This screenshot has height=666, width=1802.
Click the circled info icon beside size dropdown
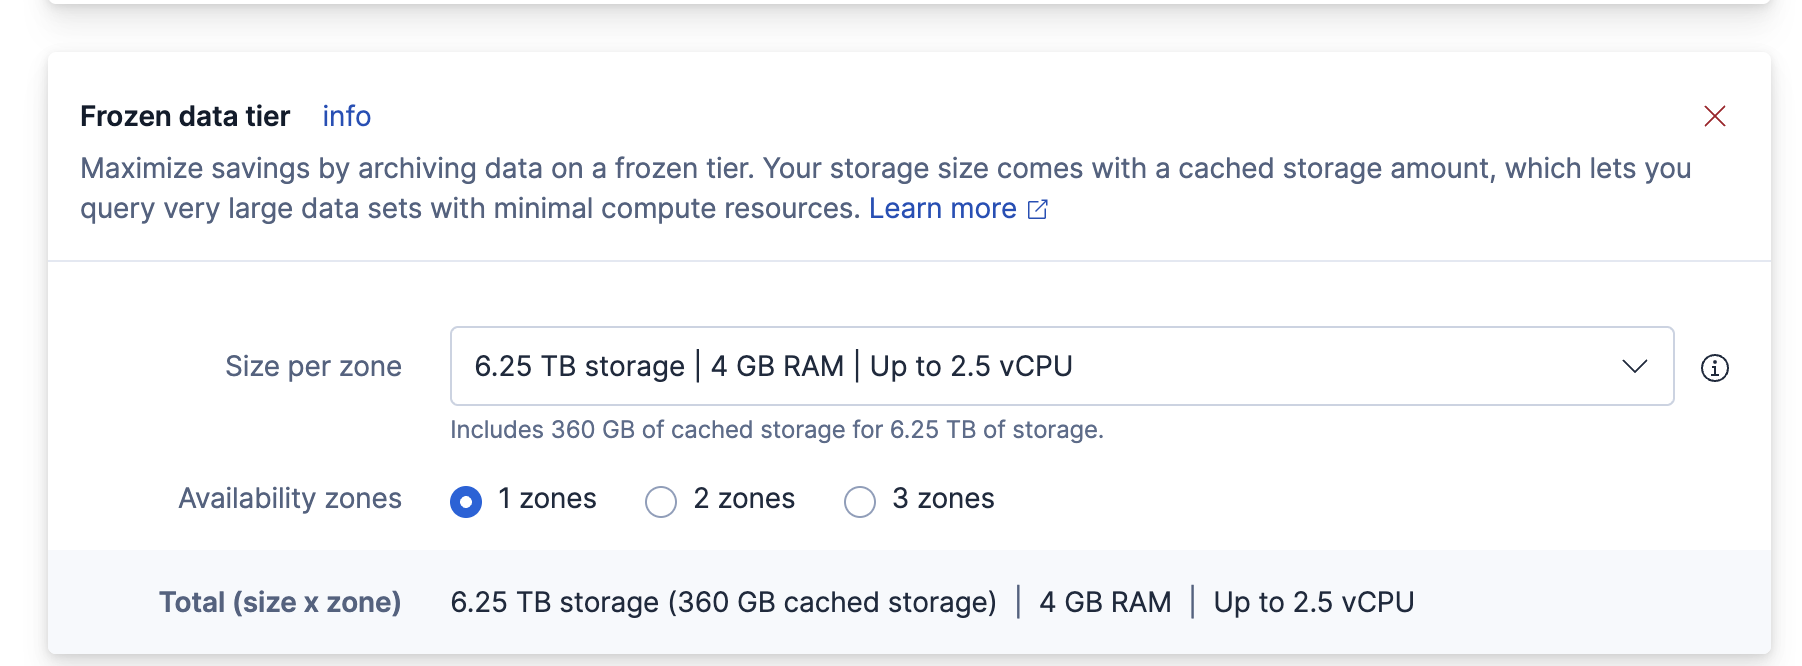pyautogui.click(x=1714, y=368)
